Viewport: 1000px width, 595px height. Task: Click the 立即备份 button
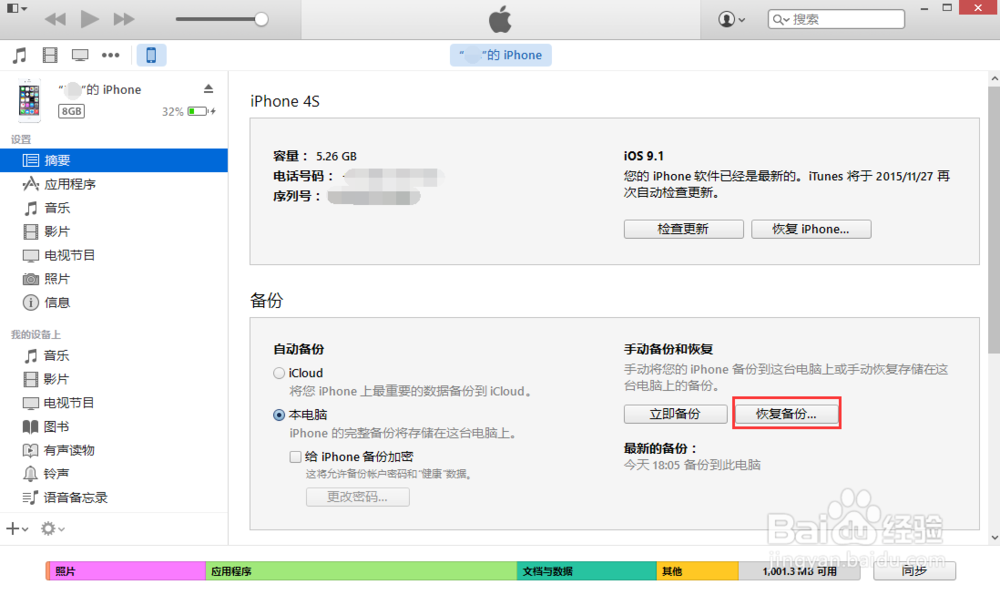point(675,414)
